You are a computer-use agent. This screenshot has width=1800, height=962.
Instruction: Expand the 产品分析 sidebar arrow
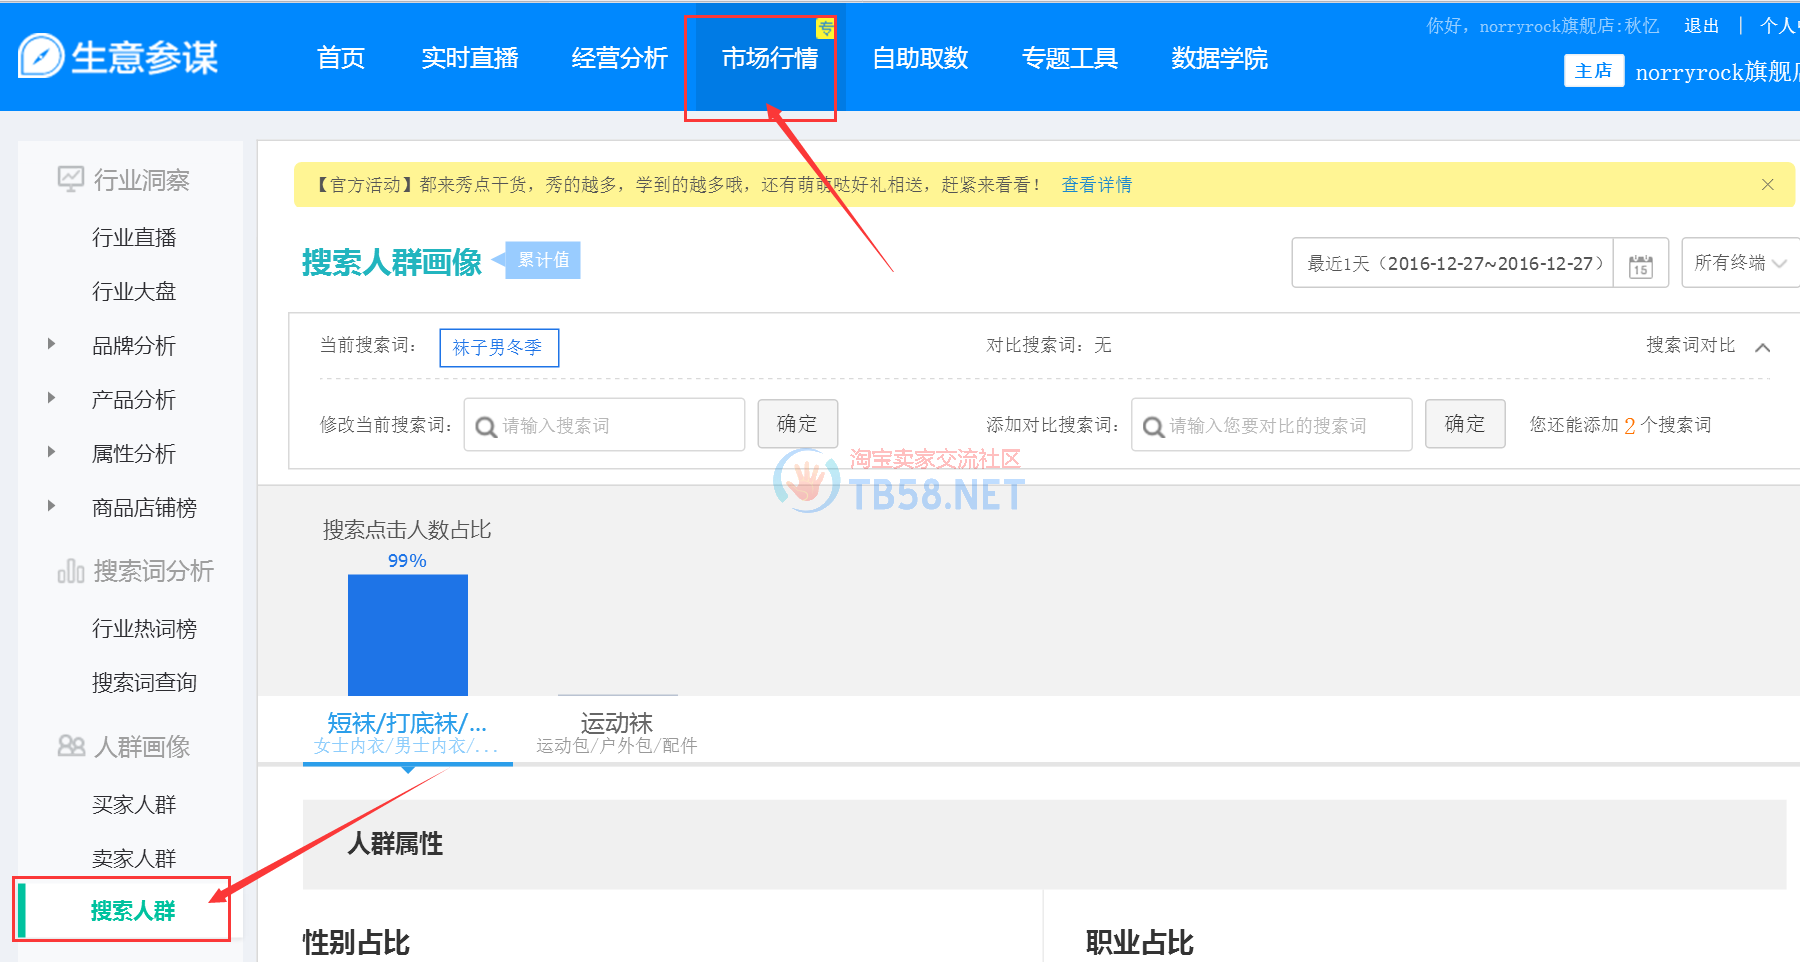(52, 399)
